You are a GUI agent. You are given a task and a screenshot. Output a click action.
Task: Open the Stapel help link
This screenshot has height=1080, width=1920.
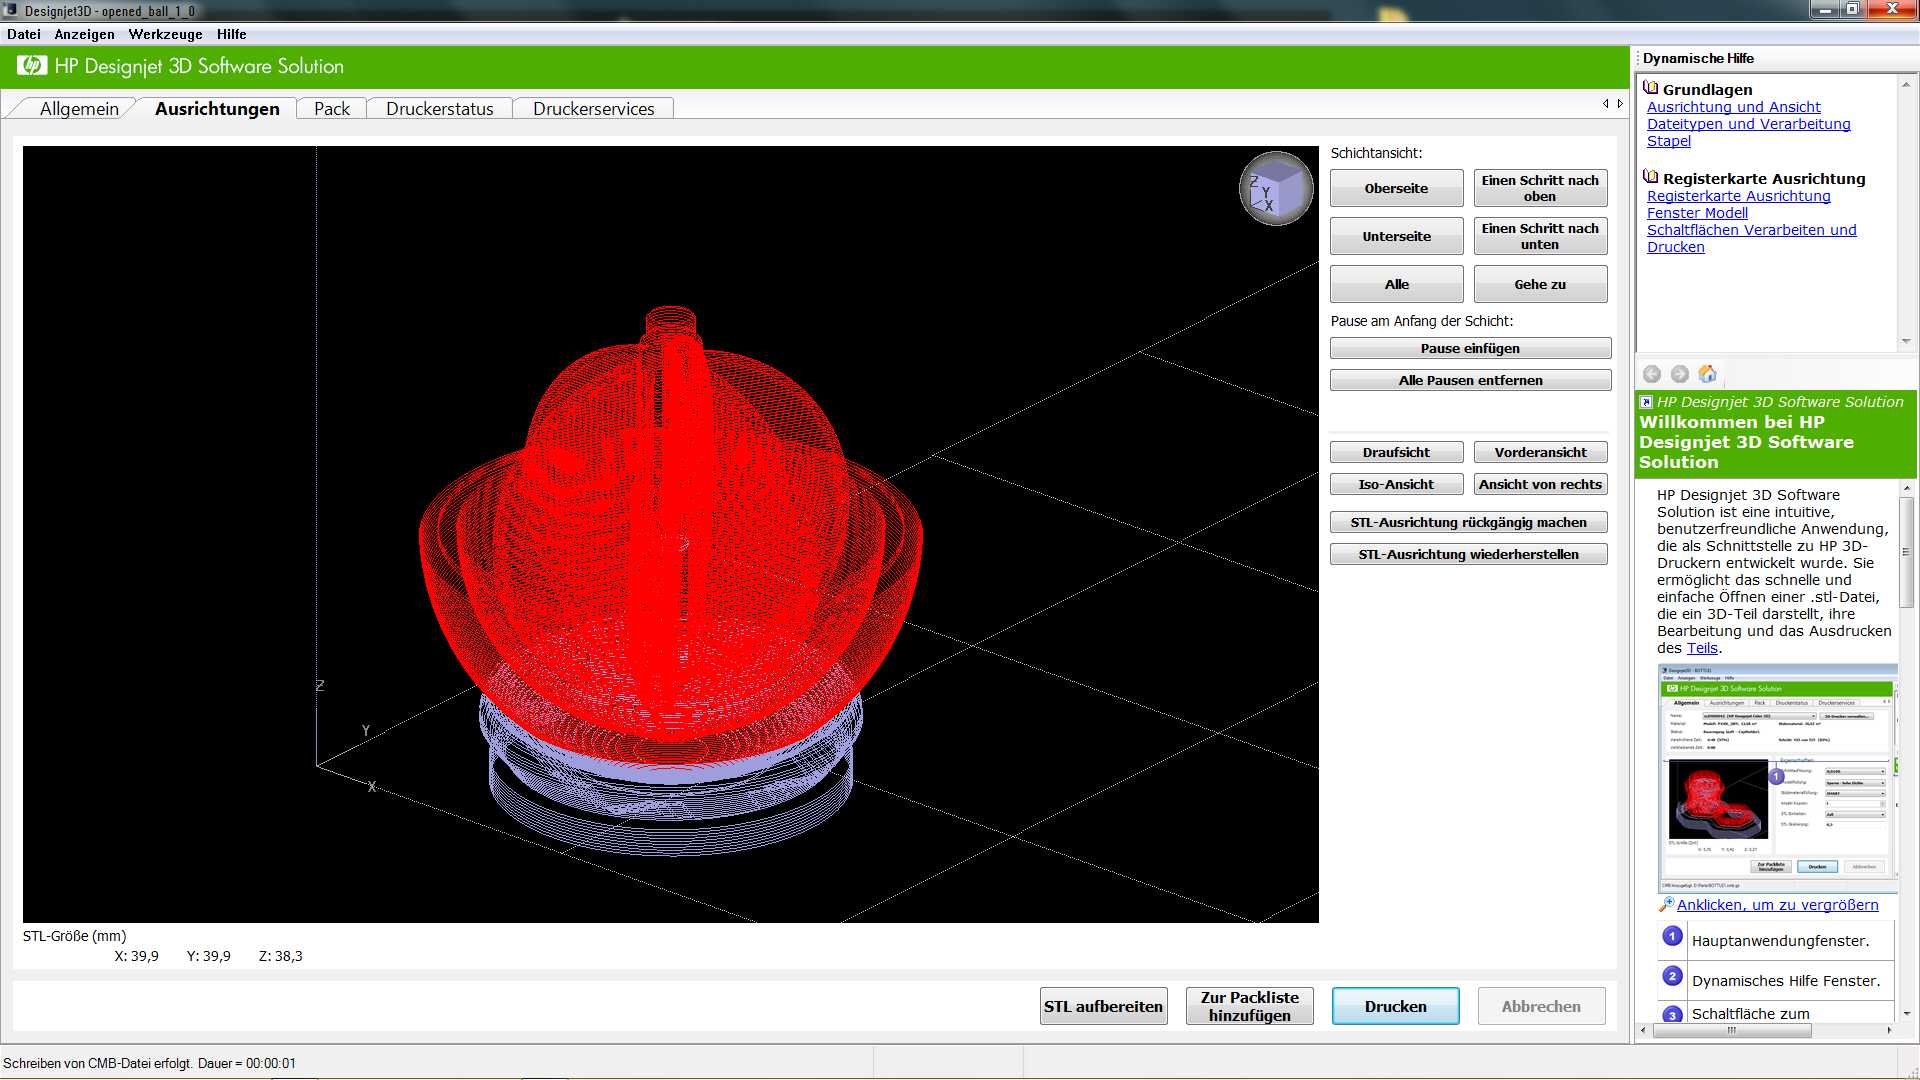tap(1669, 141)
